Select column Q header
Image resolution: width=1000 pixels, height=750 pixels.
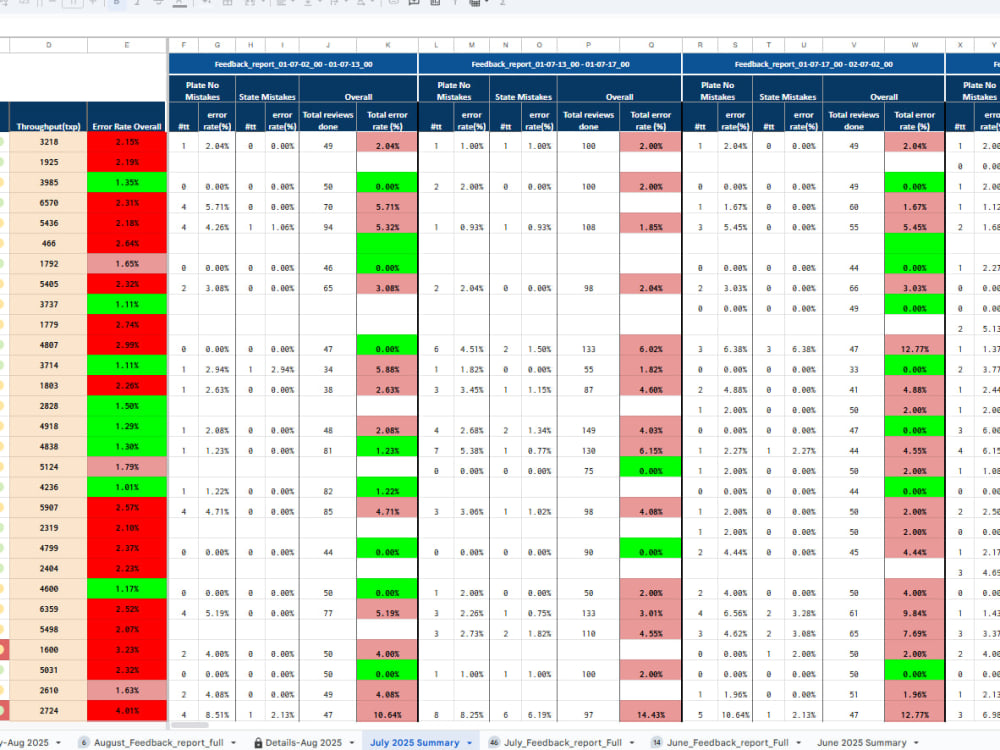pyautogui.click(x=651, y=45)
